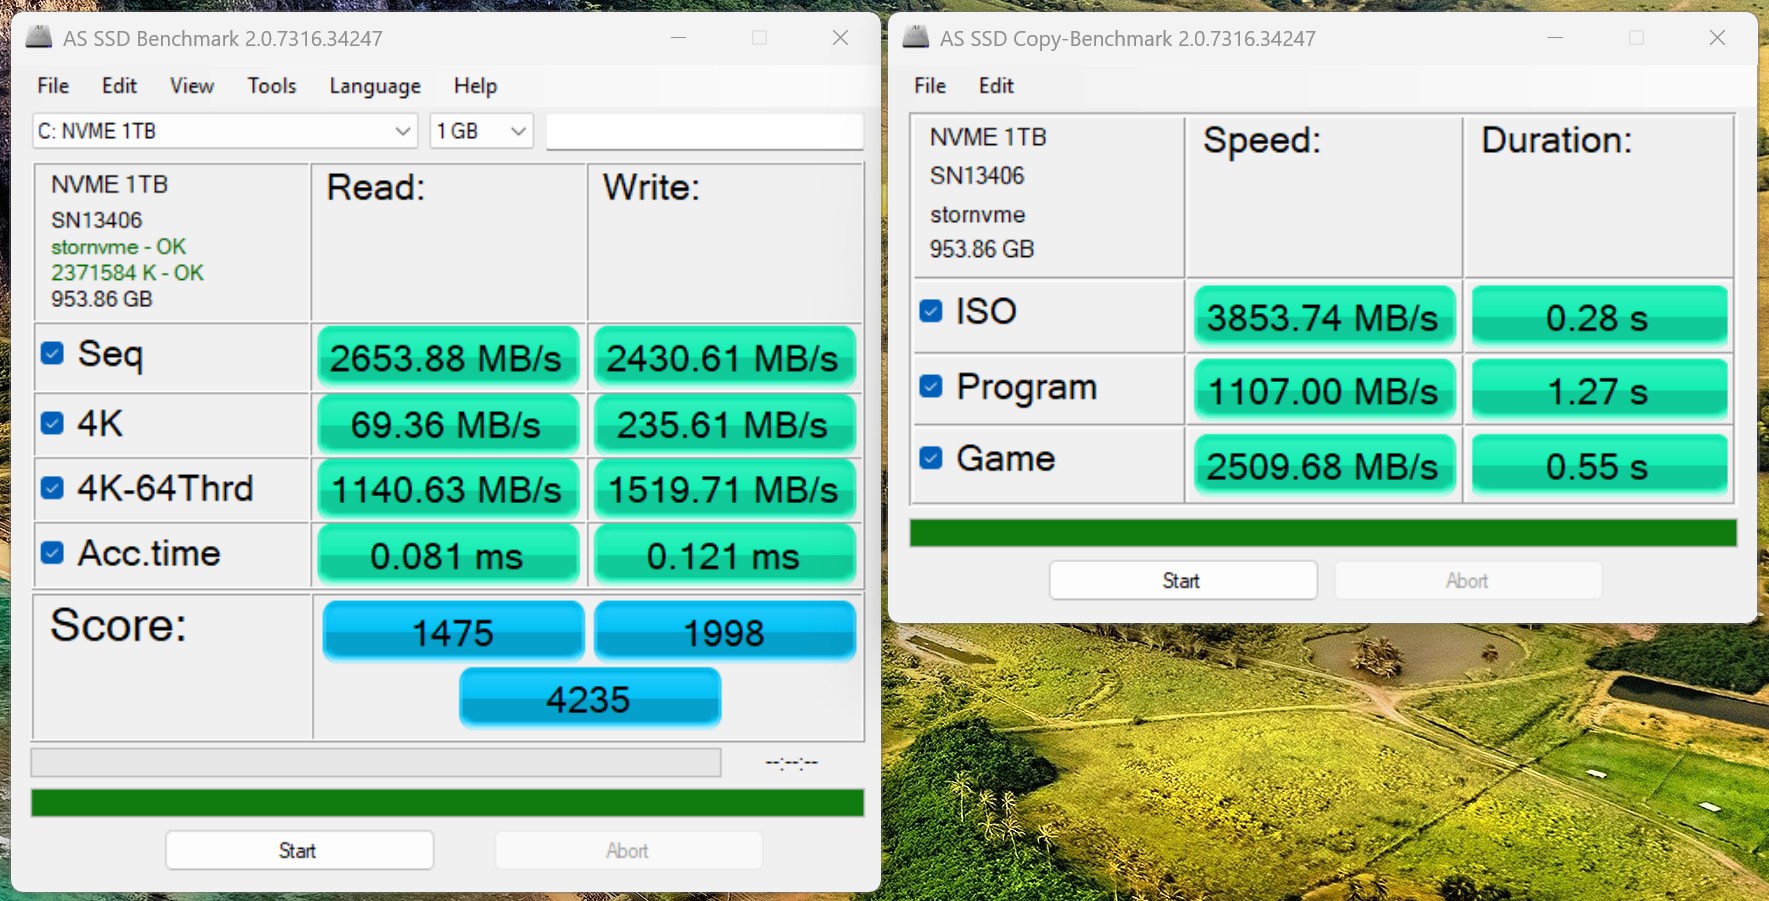
Task: Click the green progress bar in Copy-Benchmark
Action: pos(1322,533)
